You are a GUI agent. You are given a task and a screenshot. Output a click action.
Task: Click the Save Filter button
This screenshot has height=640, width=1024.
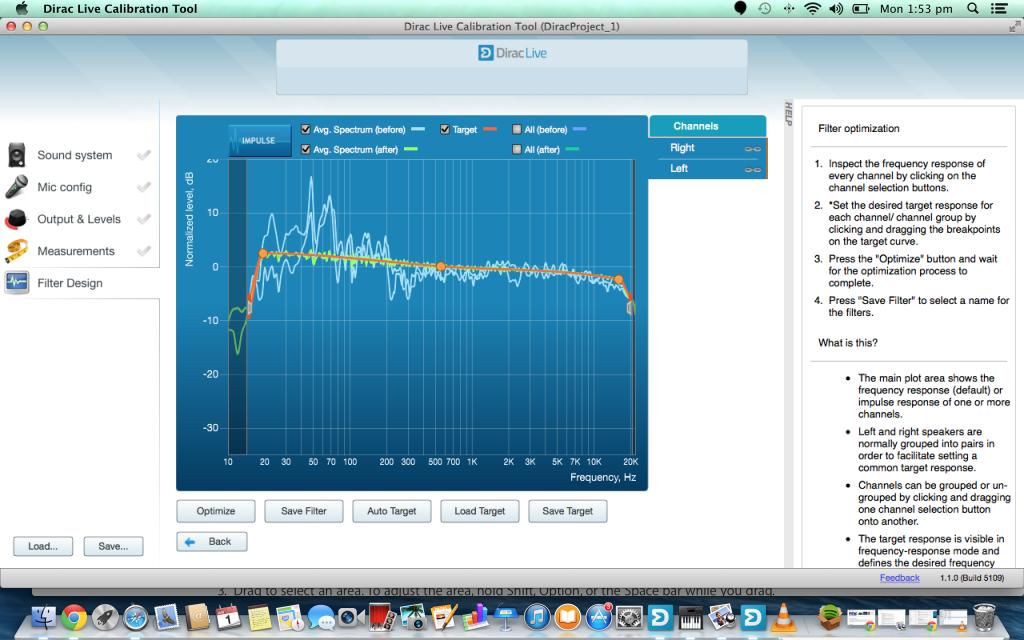pyautogui.click(x=304, y=511)
